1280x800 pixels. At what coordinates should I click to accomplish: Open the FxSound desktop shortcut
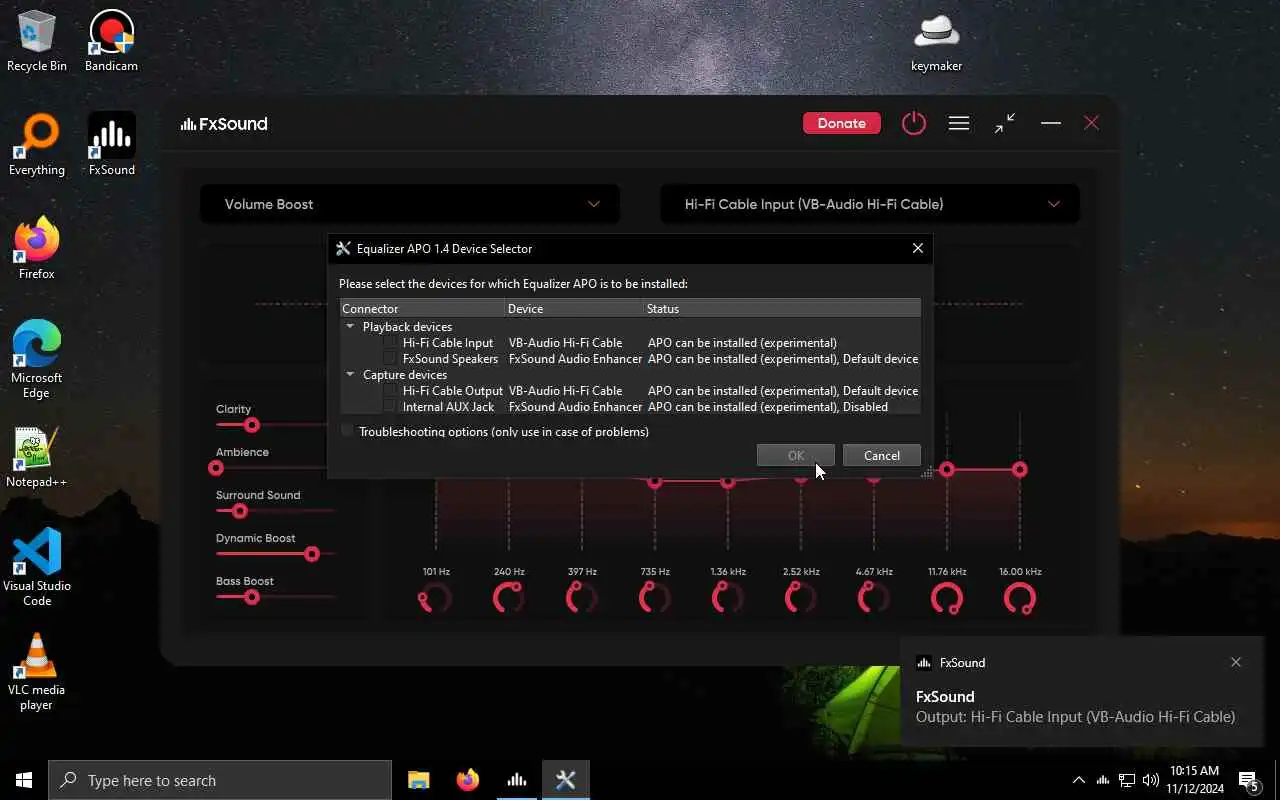pos(111,145)
